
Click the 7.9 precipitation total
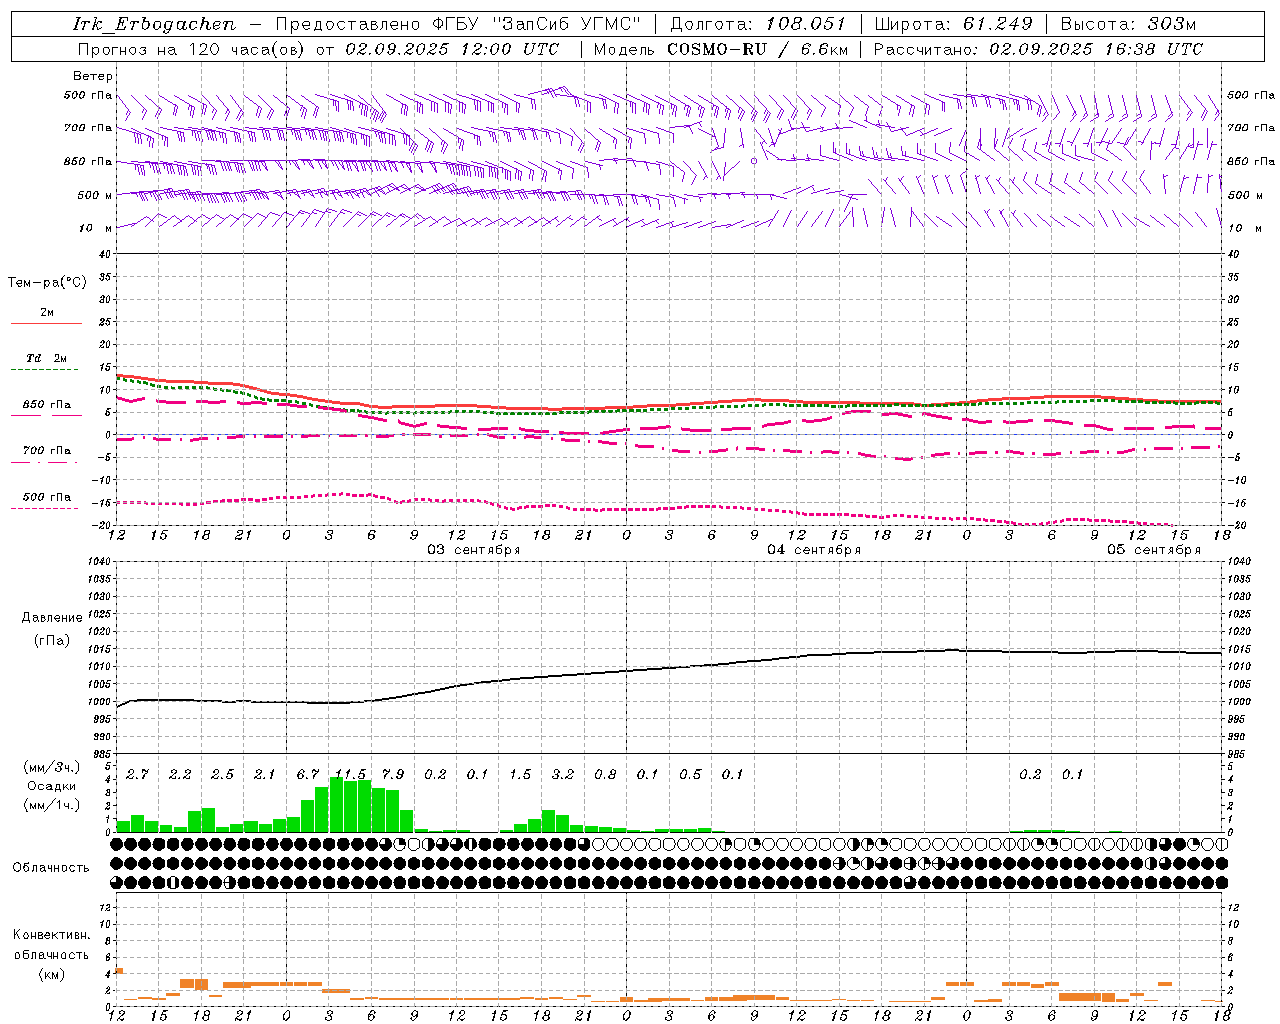click(393, 775)
